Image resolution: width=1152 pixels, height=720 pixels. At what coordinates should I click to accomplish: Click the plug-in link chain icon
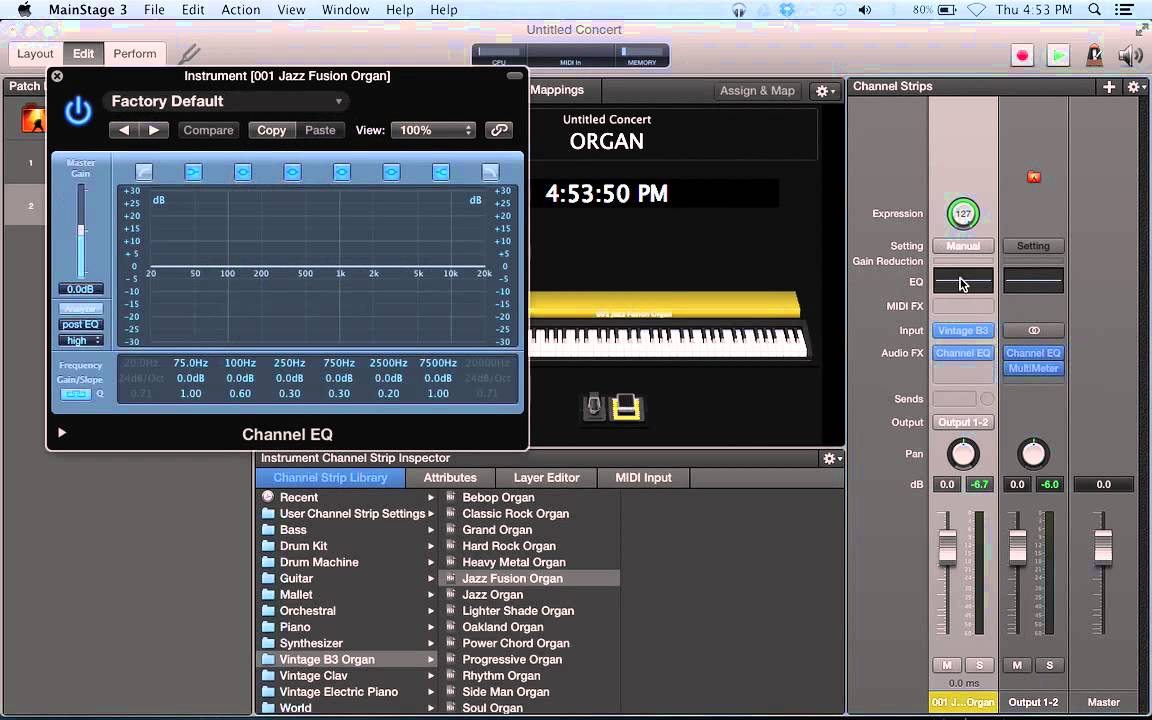click(499, 130)
